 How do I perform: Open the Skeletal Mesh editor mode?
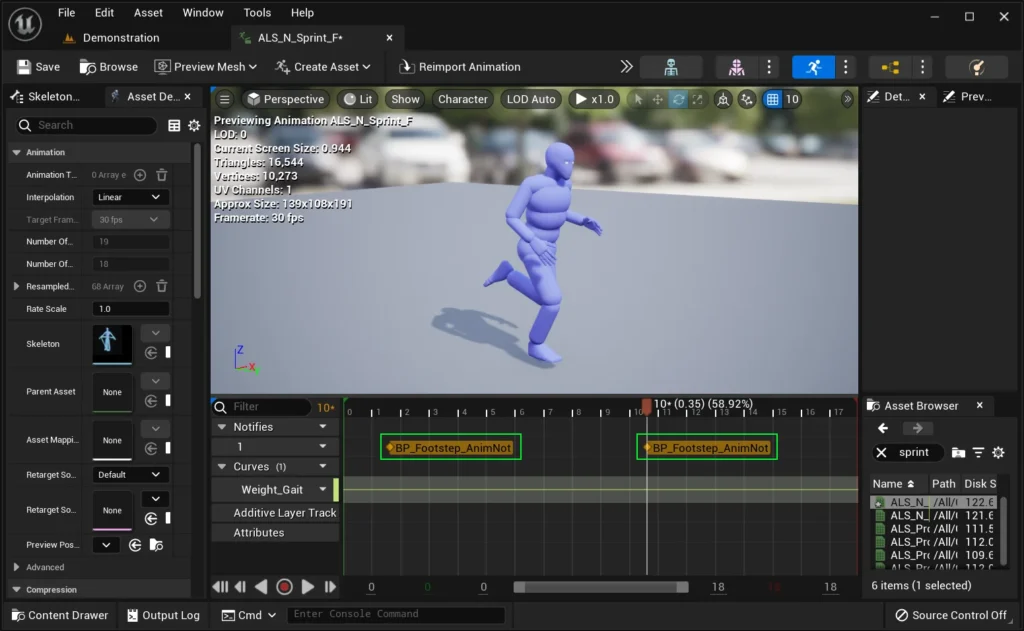(x=737, y=67)
